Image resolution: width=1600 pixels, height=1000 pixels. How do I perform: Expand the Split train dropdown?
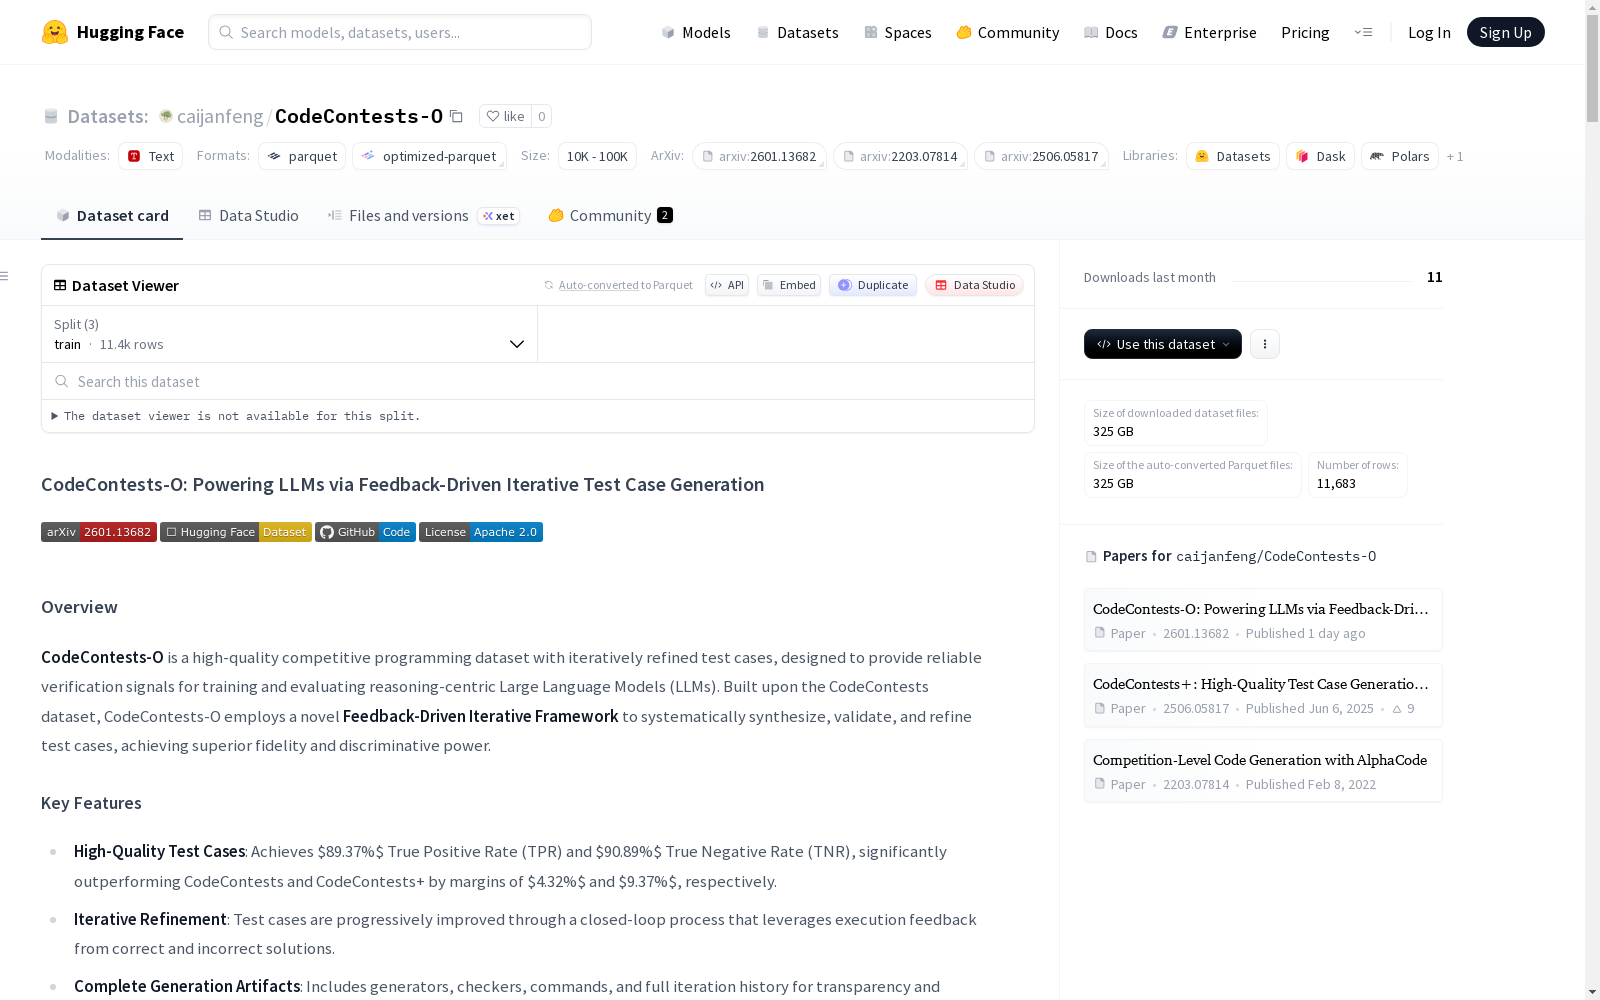pyautogui.click(x=290, y=334)
